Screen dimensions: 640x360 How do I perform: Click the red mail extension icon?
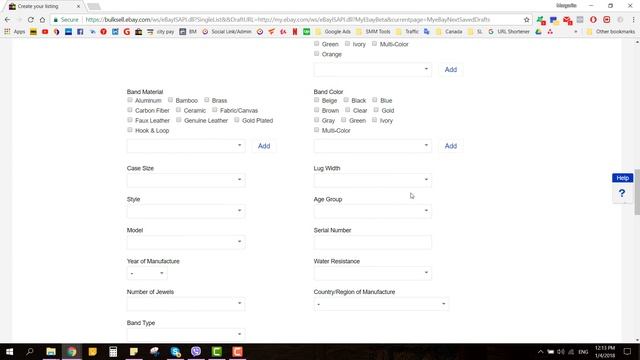click(567, 20)
